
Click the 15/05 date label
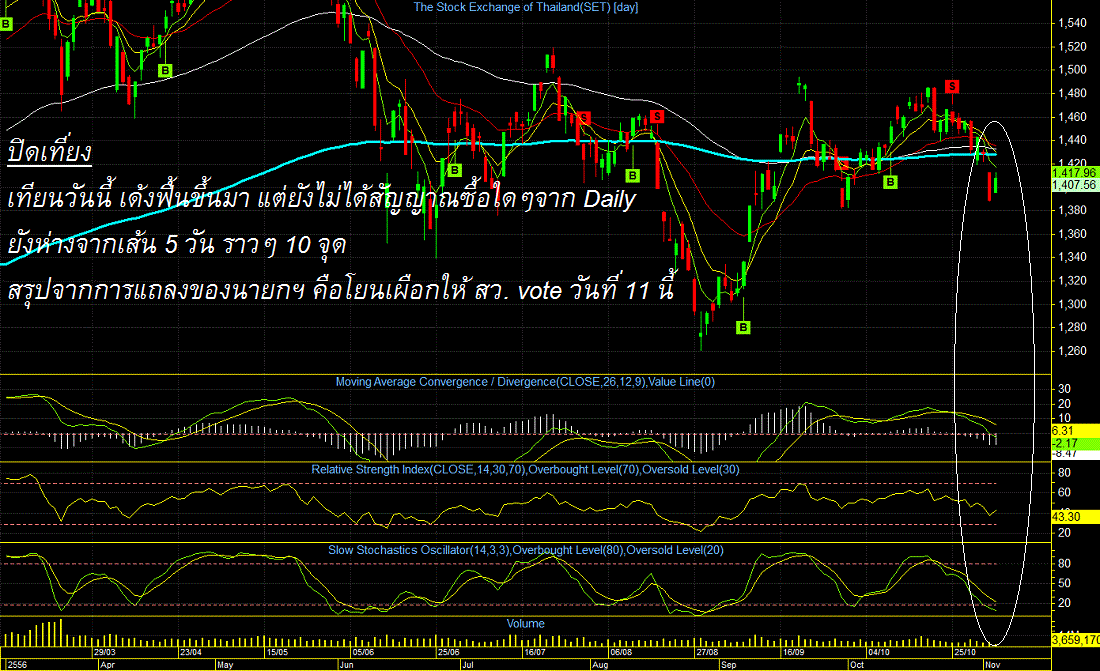(277, 652)
